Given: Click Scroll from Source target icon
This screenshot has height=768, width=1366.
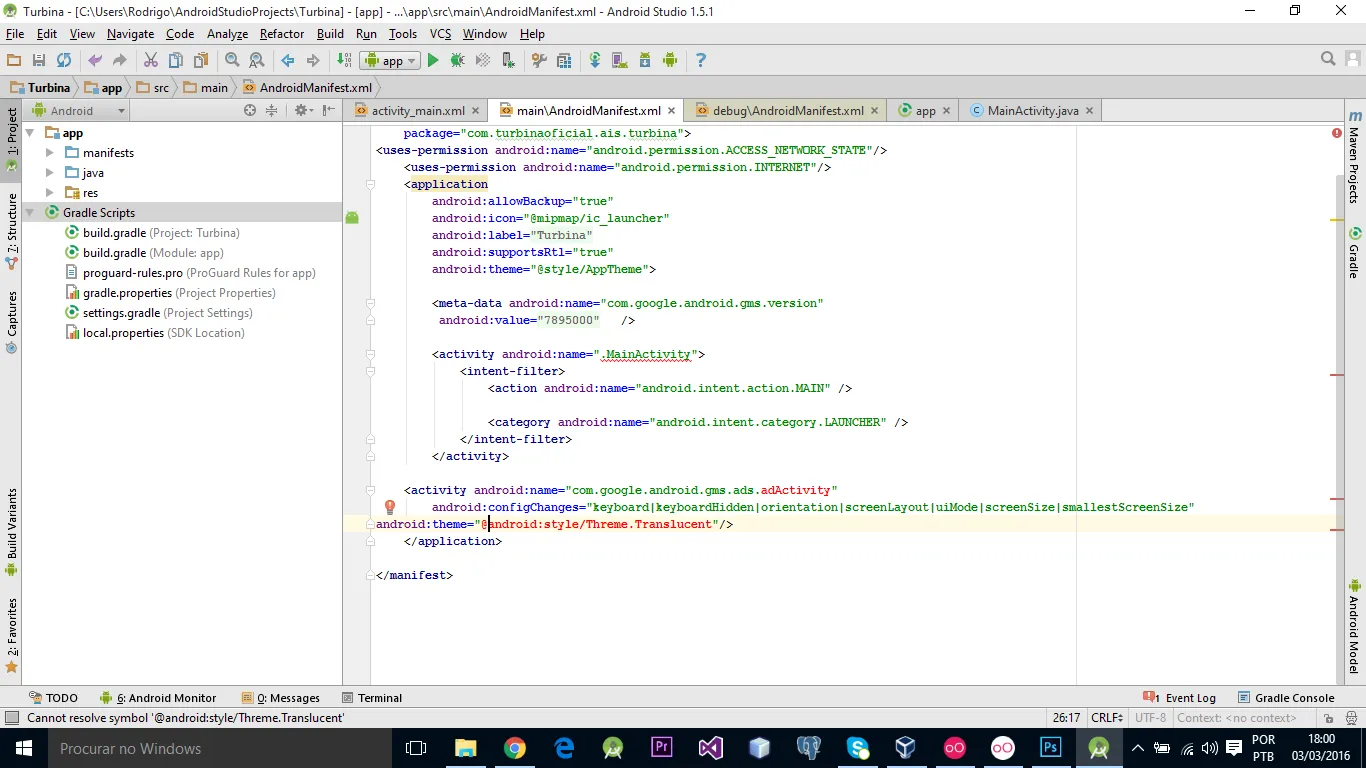Looking at the screenshot, I should 250,111.
